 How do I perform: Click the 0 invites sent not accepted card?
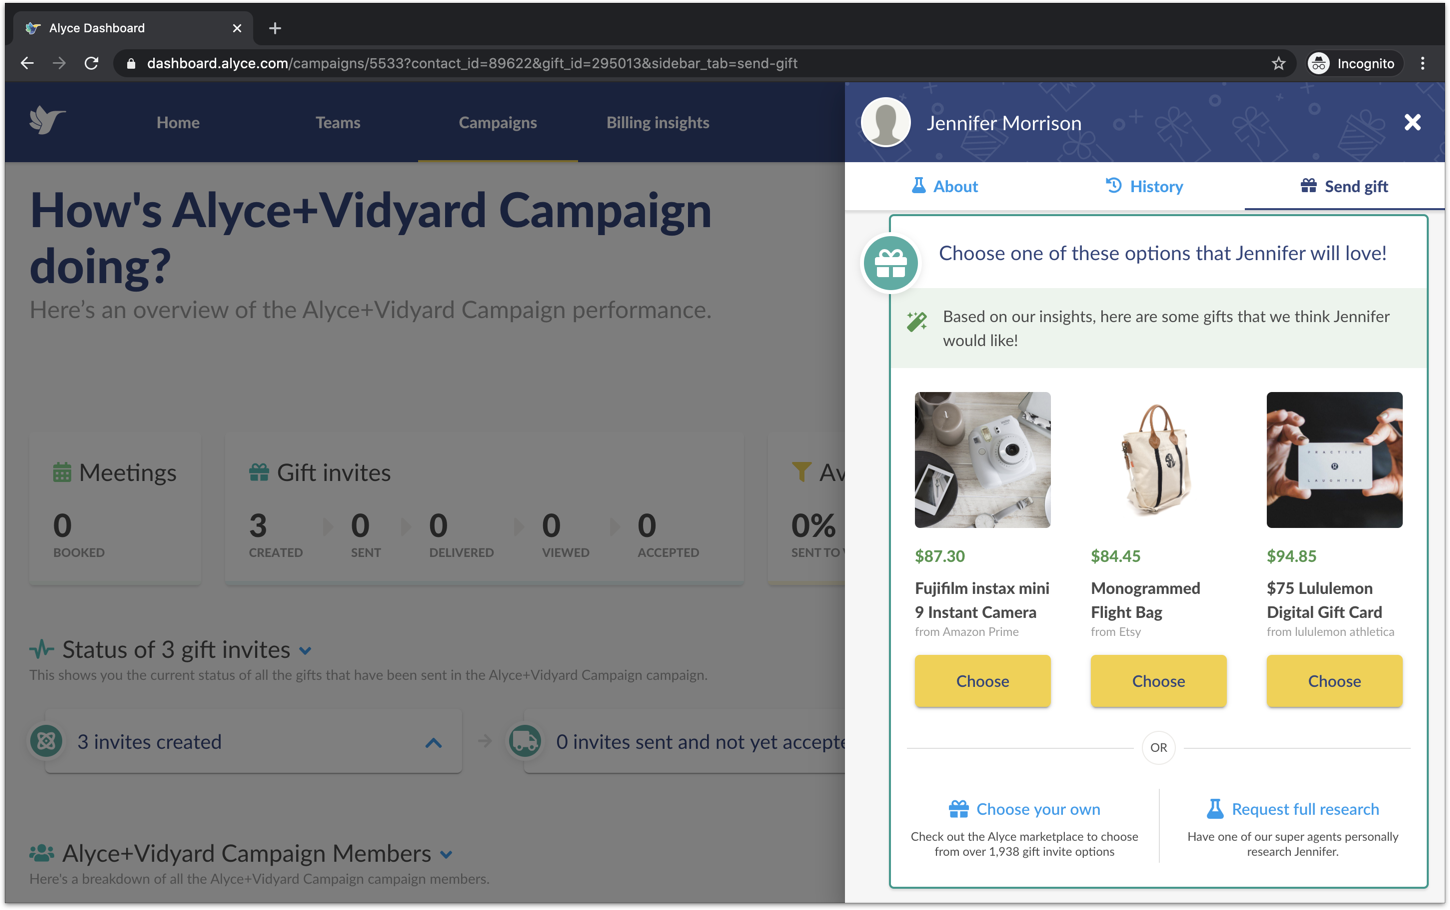pos(684,742)
